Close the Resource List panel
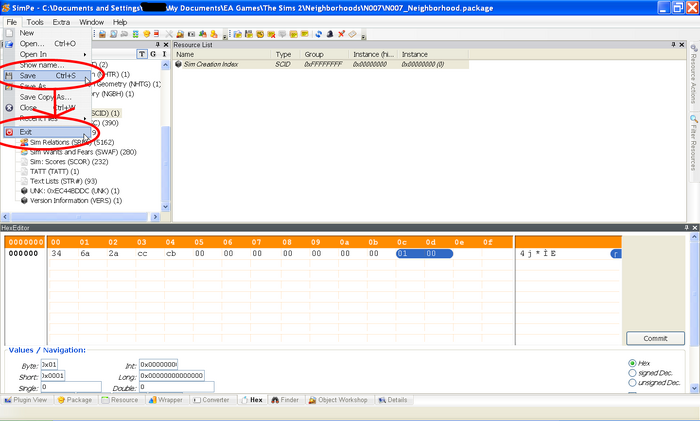Image resolution: width=700 pixels, height=421 pixels. point(682,45)
